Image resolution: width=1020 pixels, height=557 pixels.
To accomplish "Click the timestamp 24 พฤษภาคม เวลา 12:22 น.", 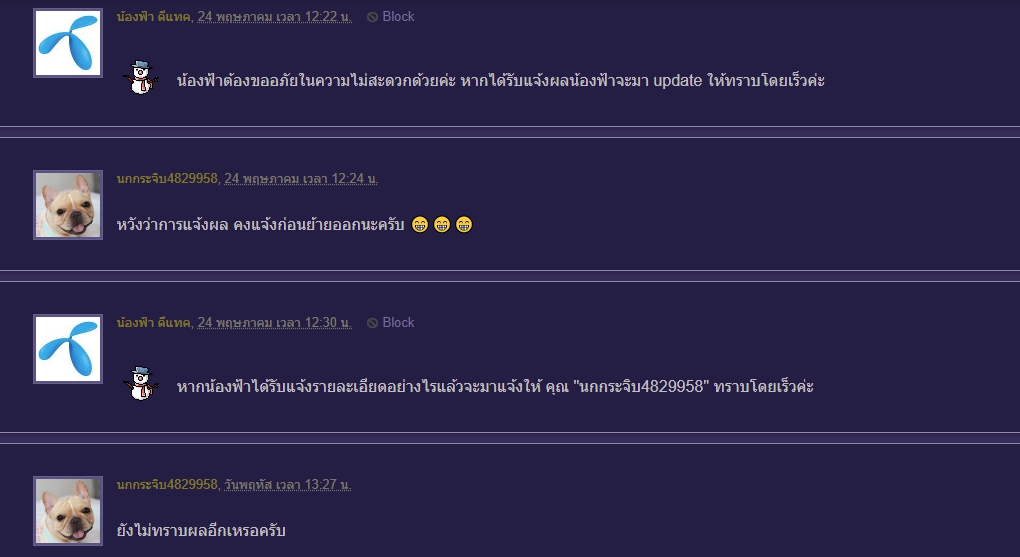I will pos(274,17).
